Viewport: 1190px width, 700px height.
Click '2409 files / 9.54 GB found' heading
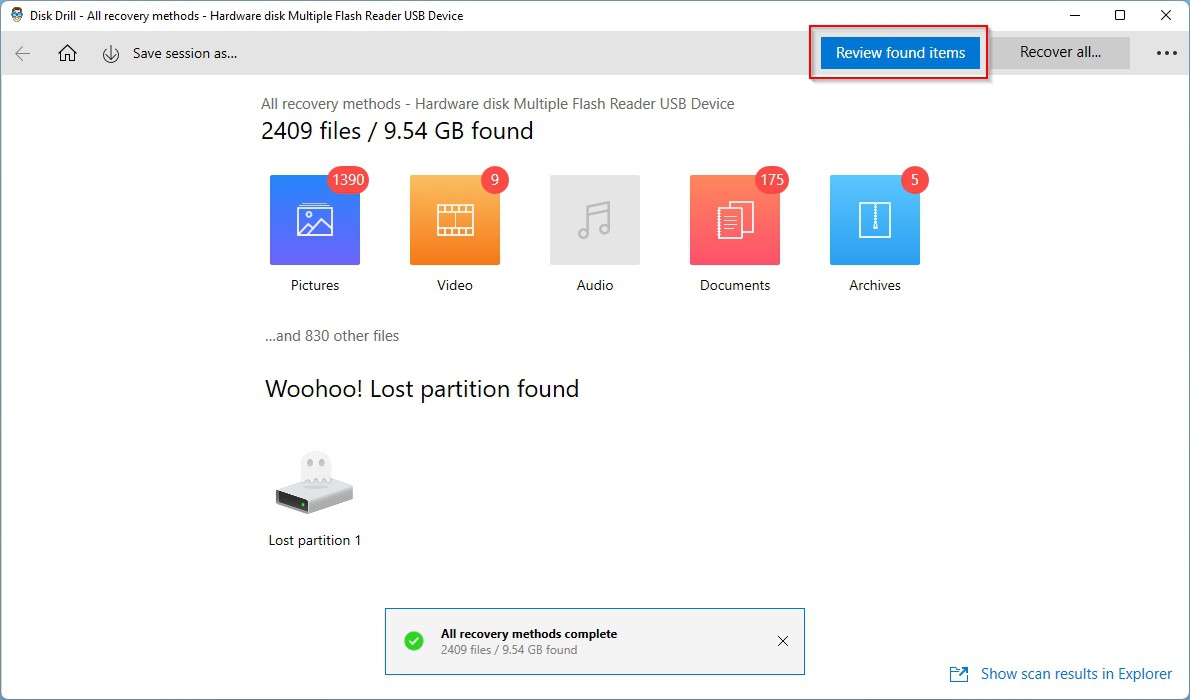pyautogui.click(x=397, y=131)
